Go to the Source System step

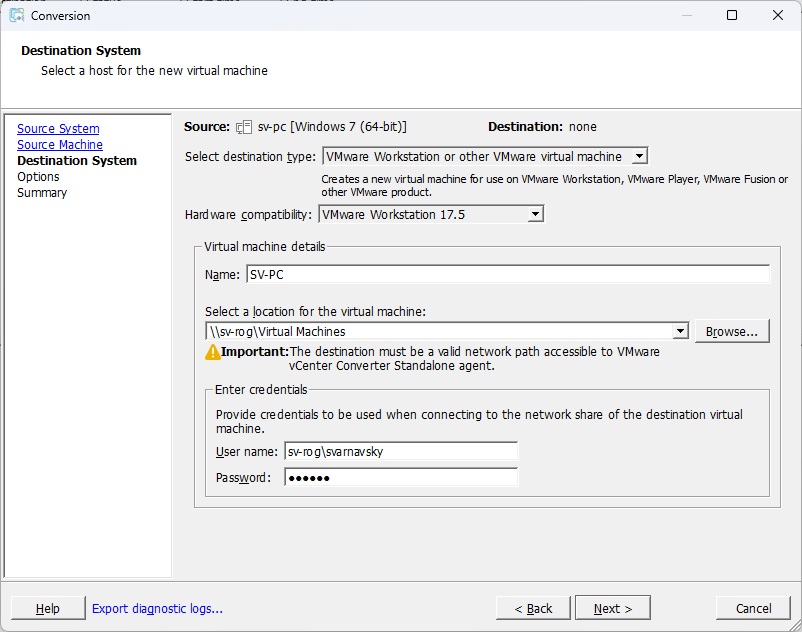tap(58, 129)
